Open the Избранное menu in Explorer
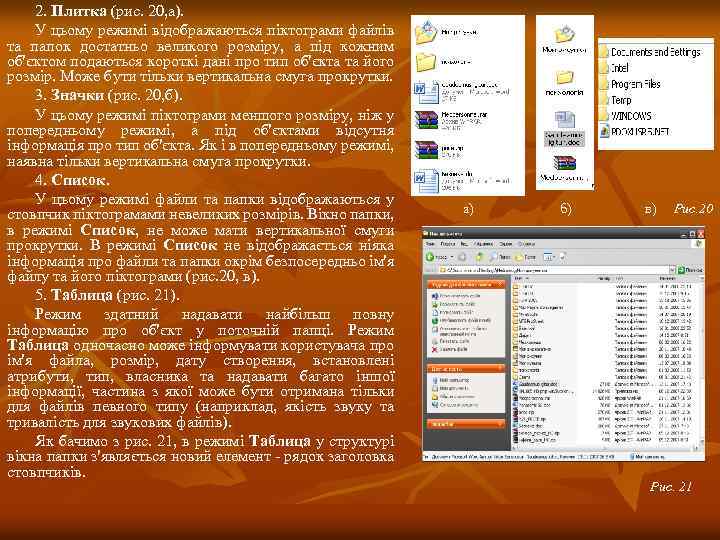The width and height of the screenshot is (720, 540). pos(484,244)
